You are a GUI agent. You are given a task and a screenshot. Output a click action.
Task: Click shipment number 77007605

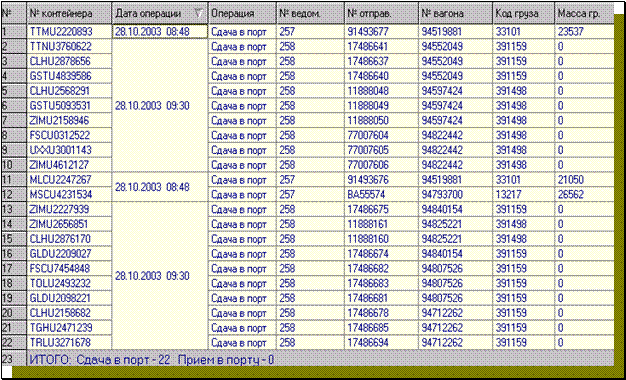368,150
